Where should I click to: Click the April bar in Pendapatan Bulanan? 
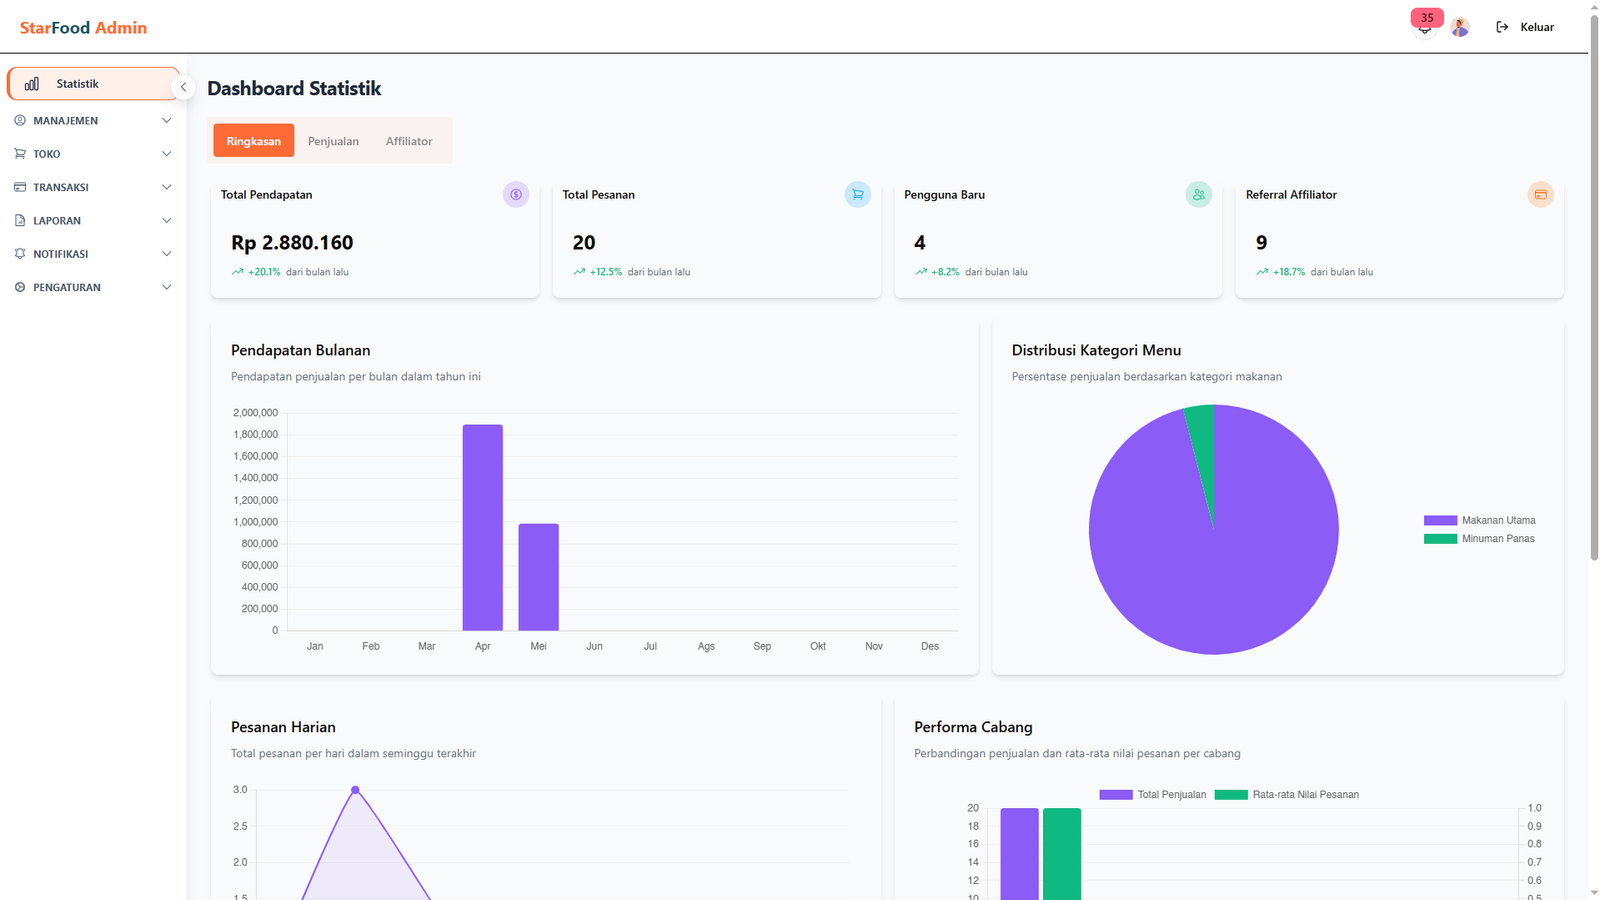[x=482, y=528]
